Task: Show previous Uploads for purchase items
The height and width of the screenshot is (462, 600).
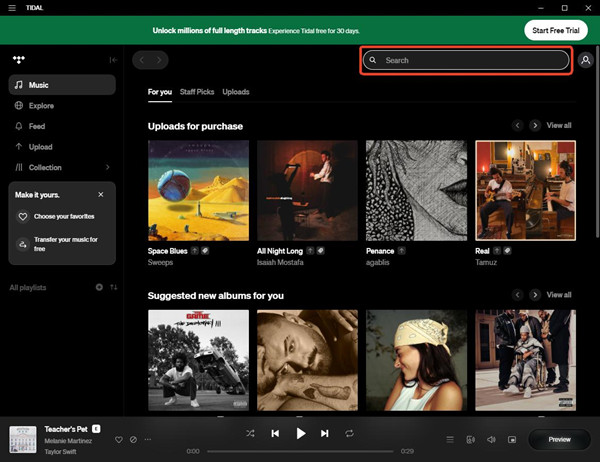Action: click(517, 125)
